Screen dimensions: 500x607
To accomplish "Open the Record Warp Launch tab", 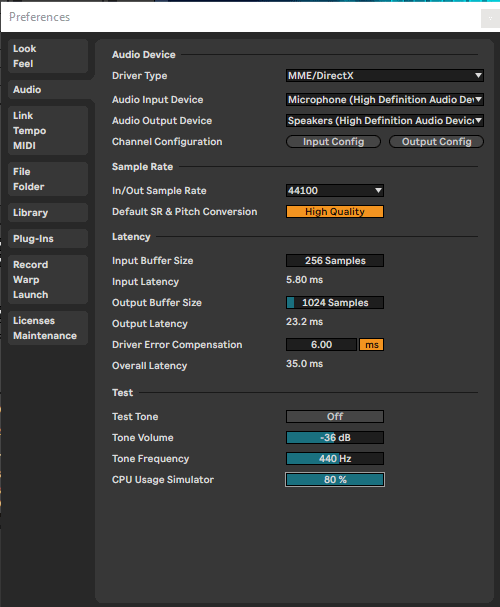I will pos(48,279).
